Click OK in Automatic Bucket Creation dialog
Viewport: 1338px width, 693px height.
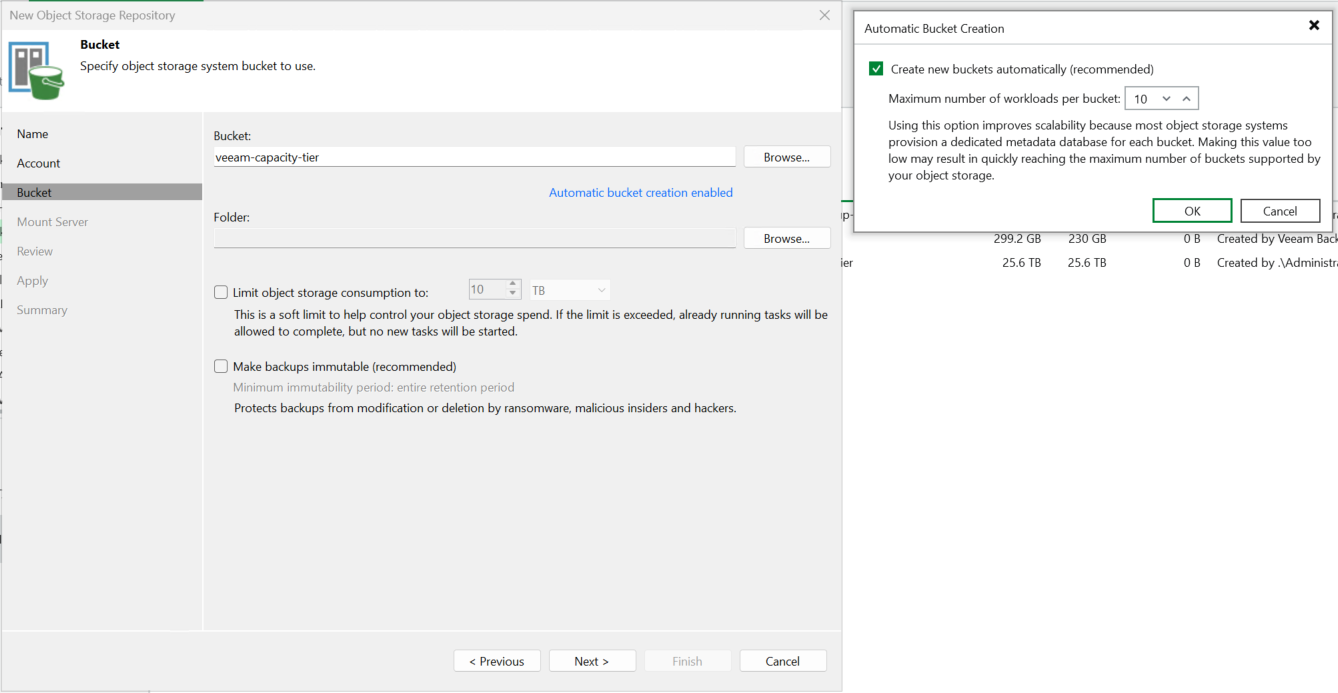tap(1192, 211)
